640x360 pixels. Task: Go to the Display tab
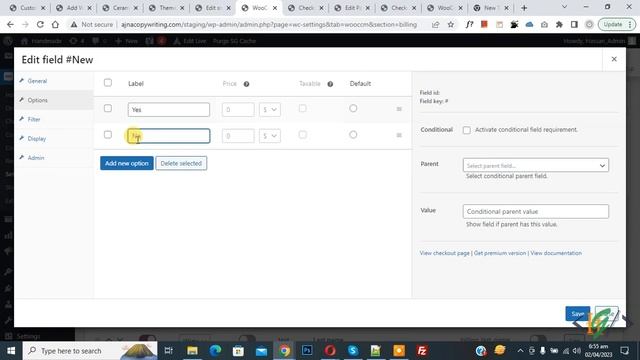click(37, 138)
